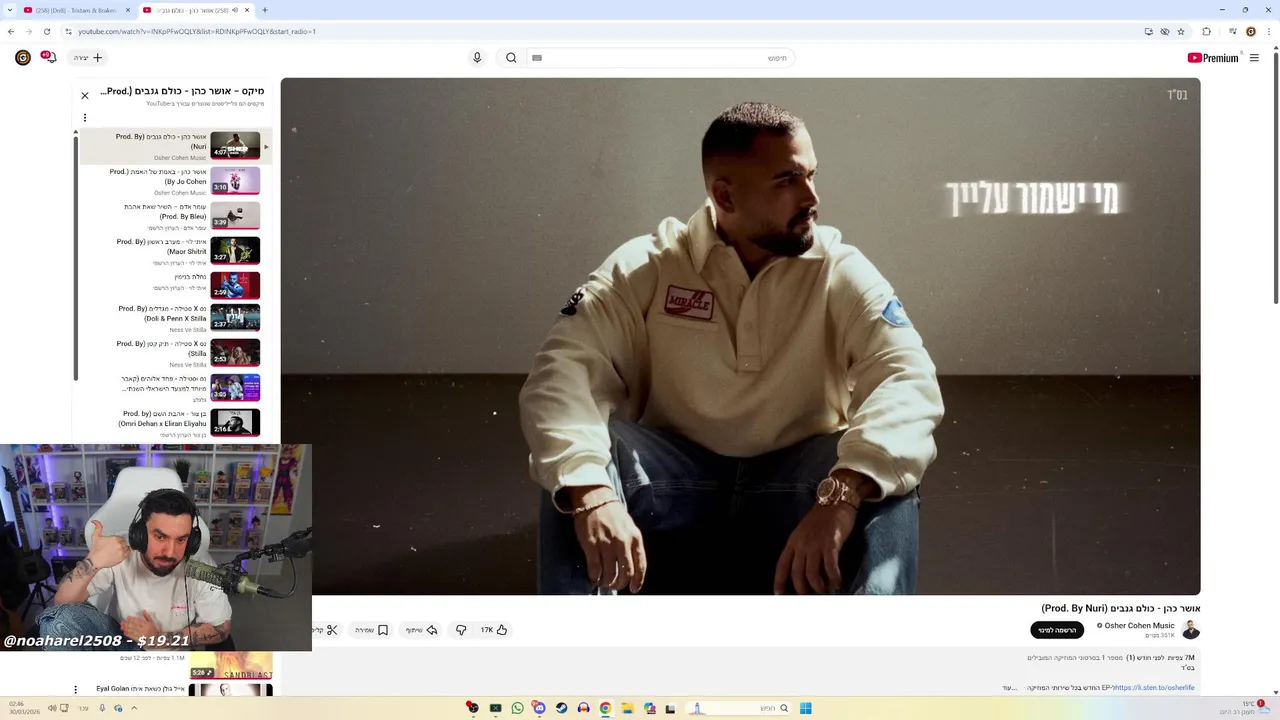Switch to the Tristam & Braken browser tab
This screenshot has width=1280, height=720.
75,10
